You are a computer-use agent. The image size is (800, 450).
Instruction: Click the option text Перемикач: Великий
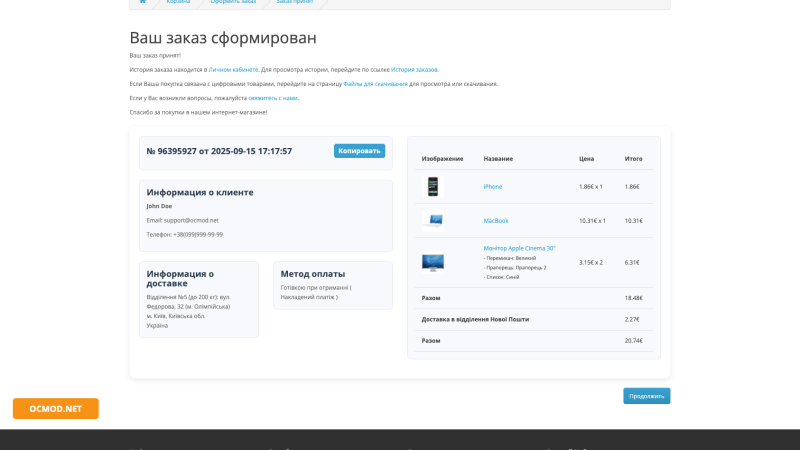[x=510, y=258]
